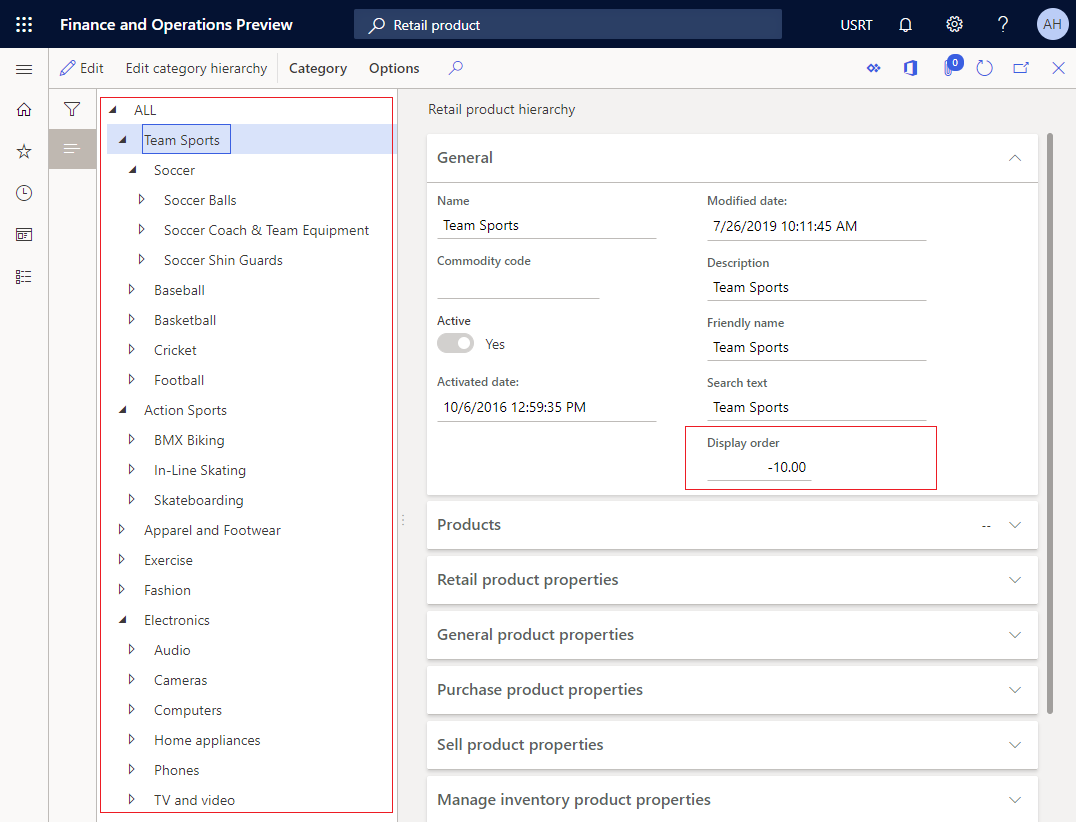Expand the Soccer Balls node arrow
The width and height of the screenshot is (1076, 822).
142,200
